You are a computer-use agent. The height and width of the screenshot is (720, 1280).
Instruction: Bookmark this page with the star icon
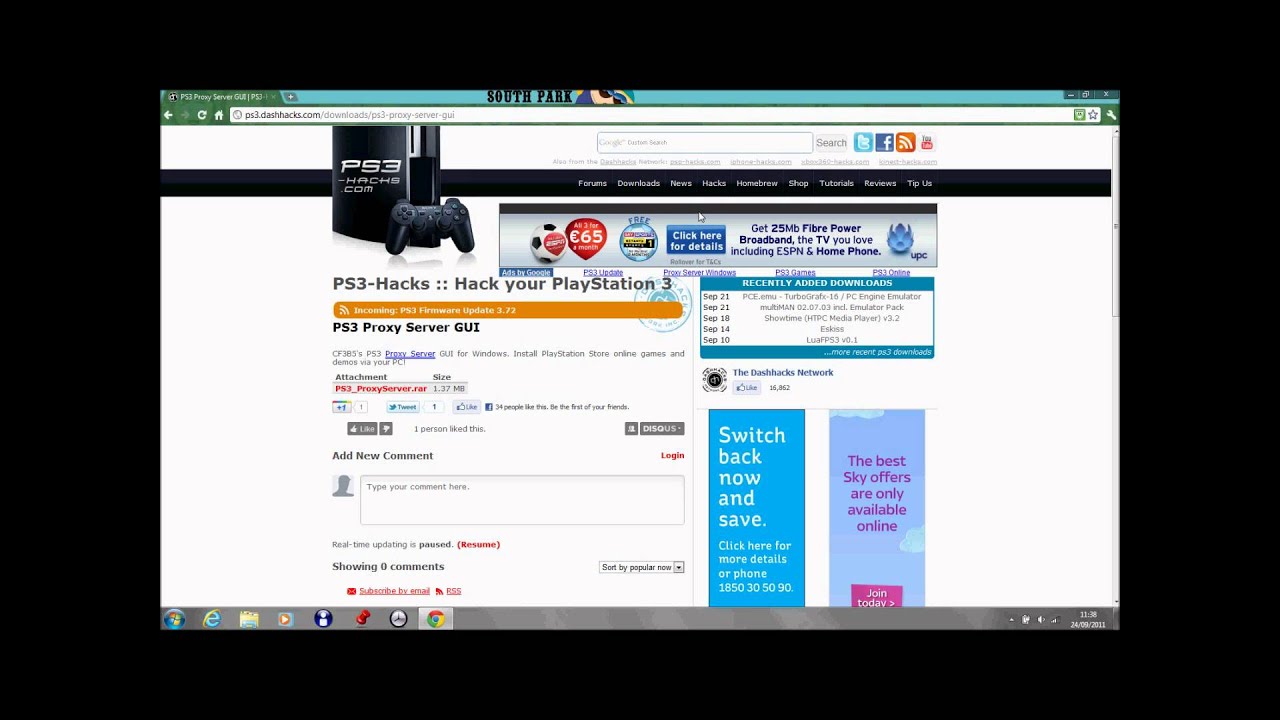[1093, 115]
